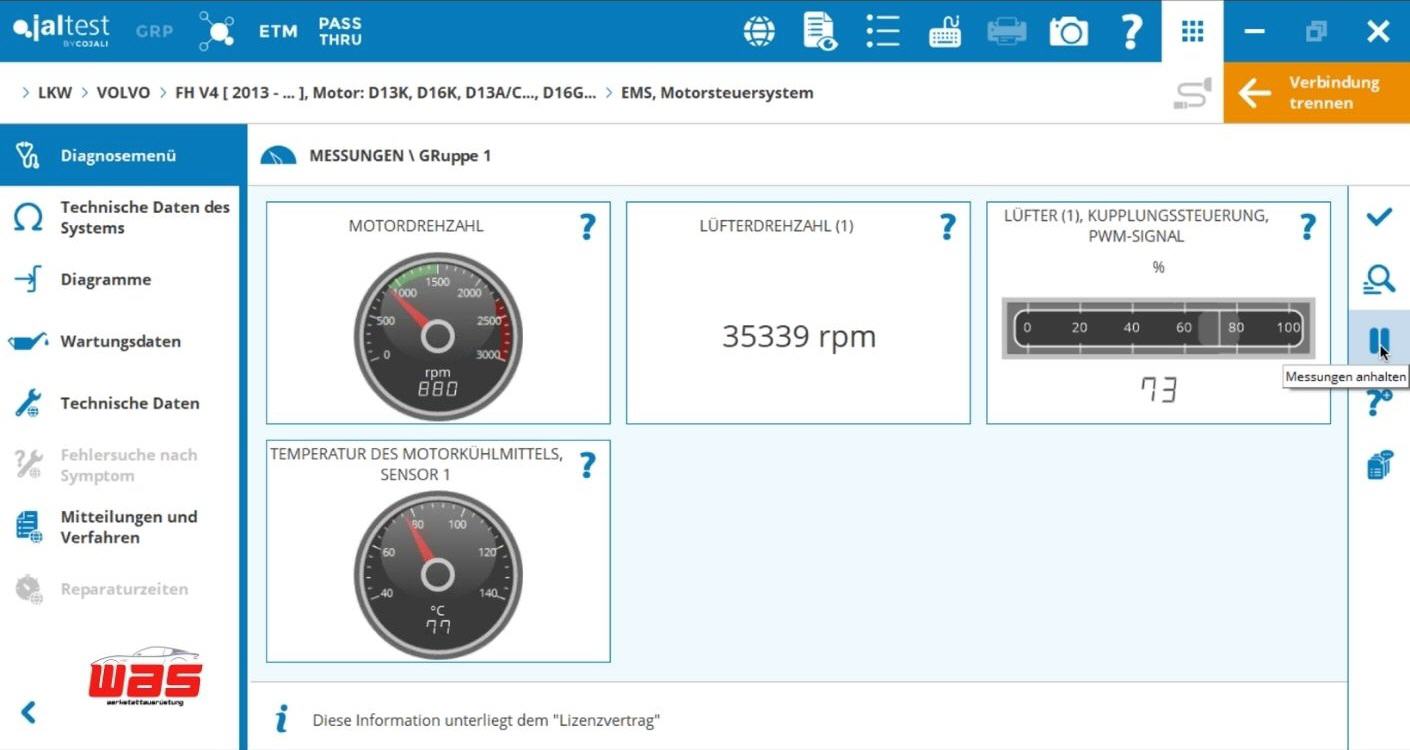The width and height of the screenshot is (1410, 750).
Task: Open the list view icon in header
Action: [882, 31]
